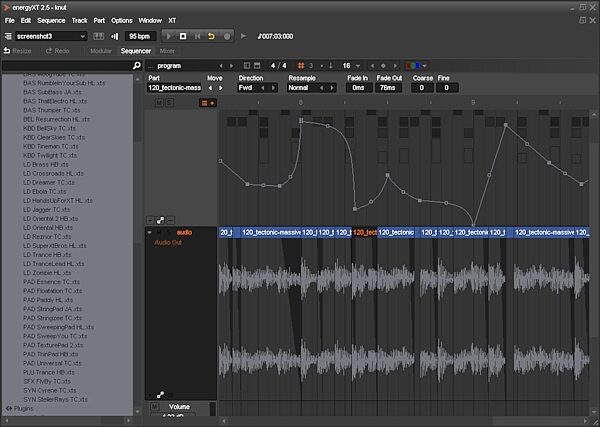The image size is (600, 427).
Task: Open the project list menu icon
Action: (8, 36)
